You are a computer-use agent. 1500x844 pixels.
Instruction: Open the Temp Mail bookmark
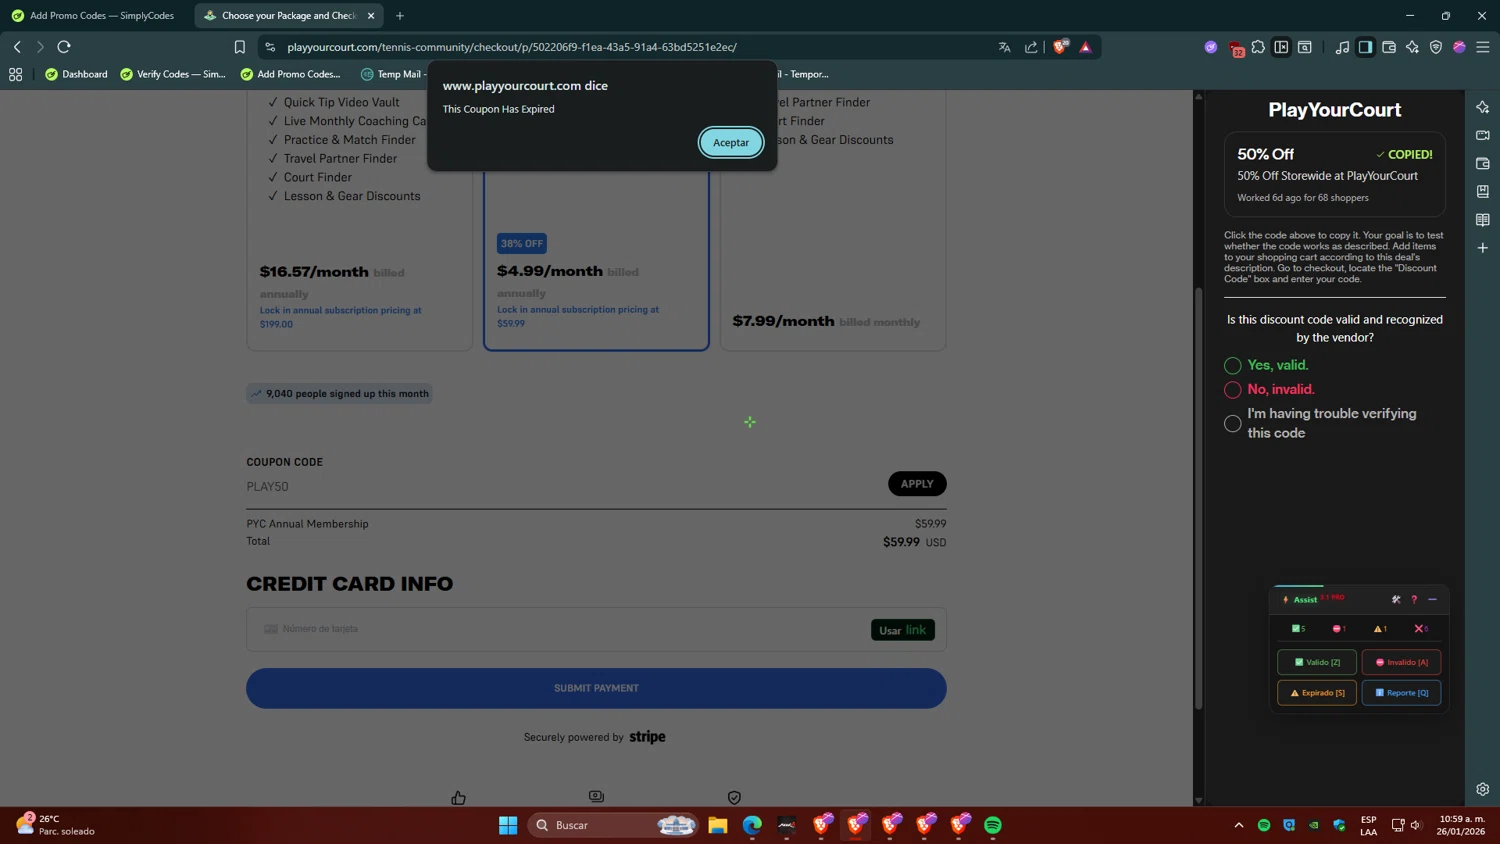pos(392,74)
